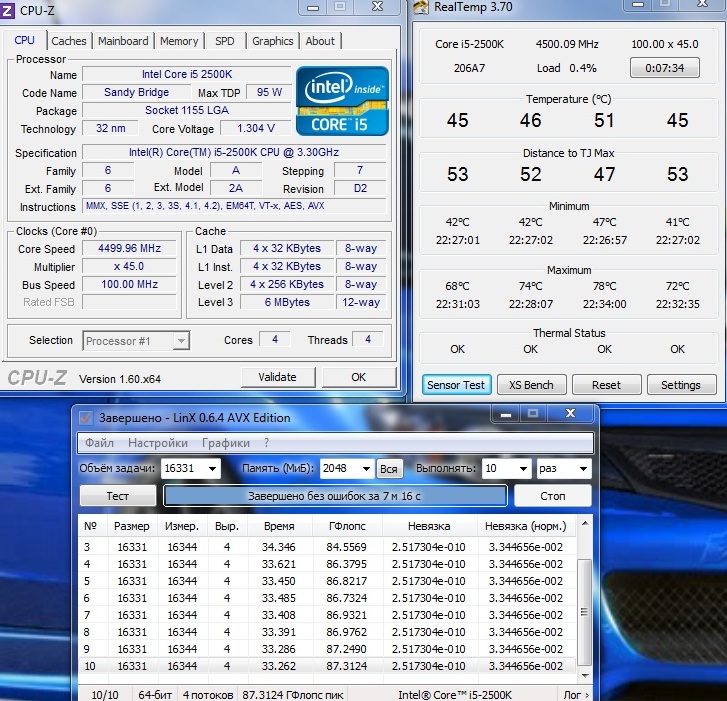The image size is (727, 701).
Task: Select the SPD tab in CPU-Z
Action: (x=224, y=41)
